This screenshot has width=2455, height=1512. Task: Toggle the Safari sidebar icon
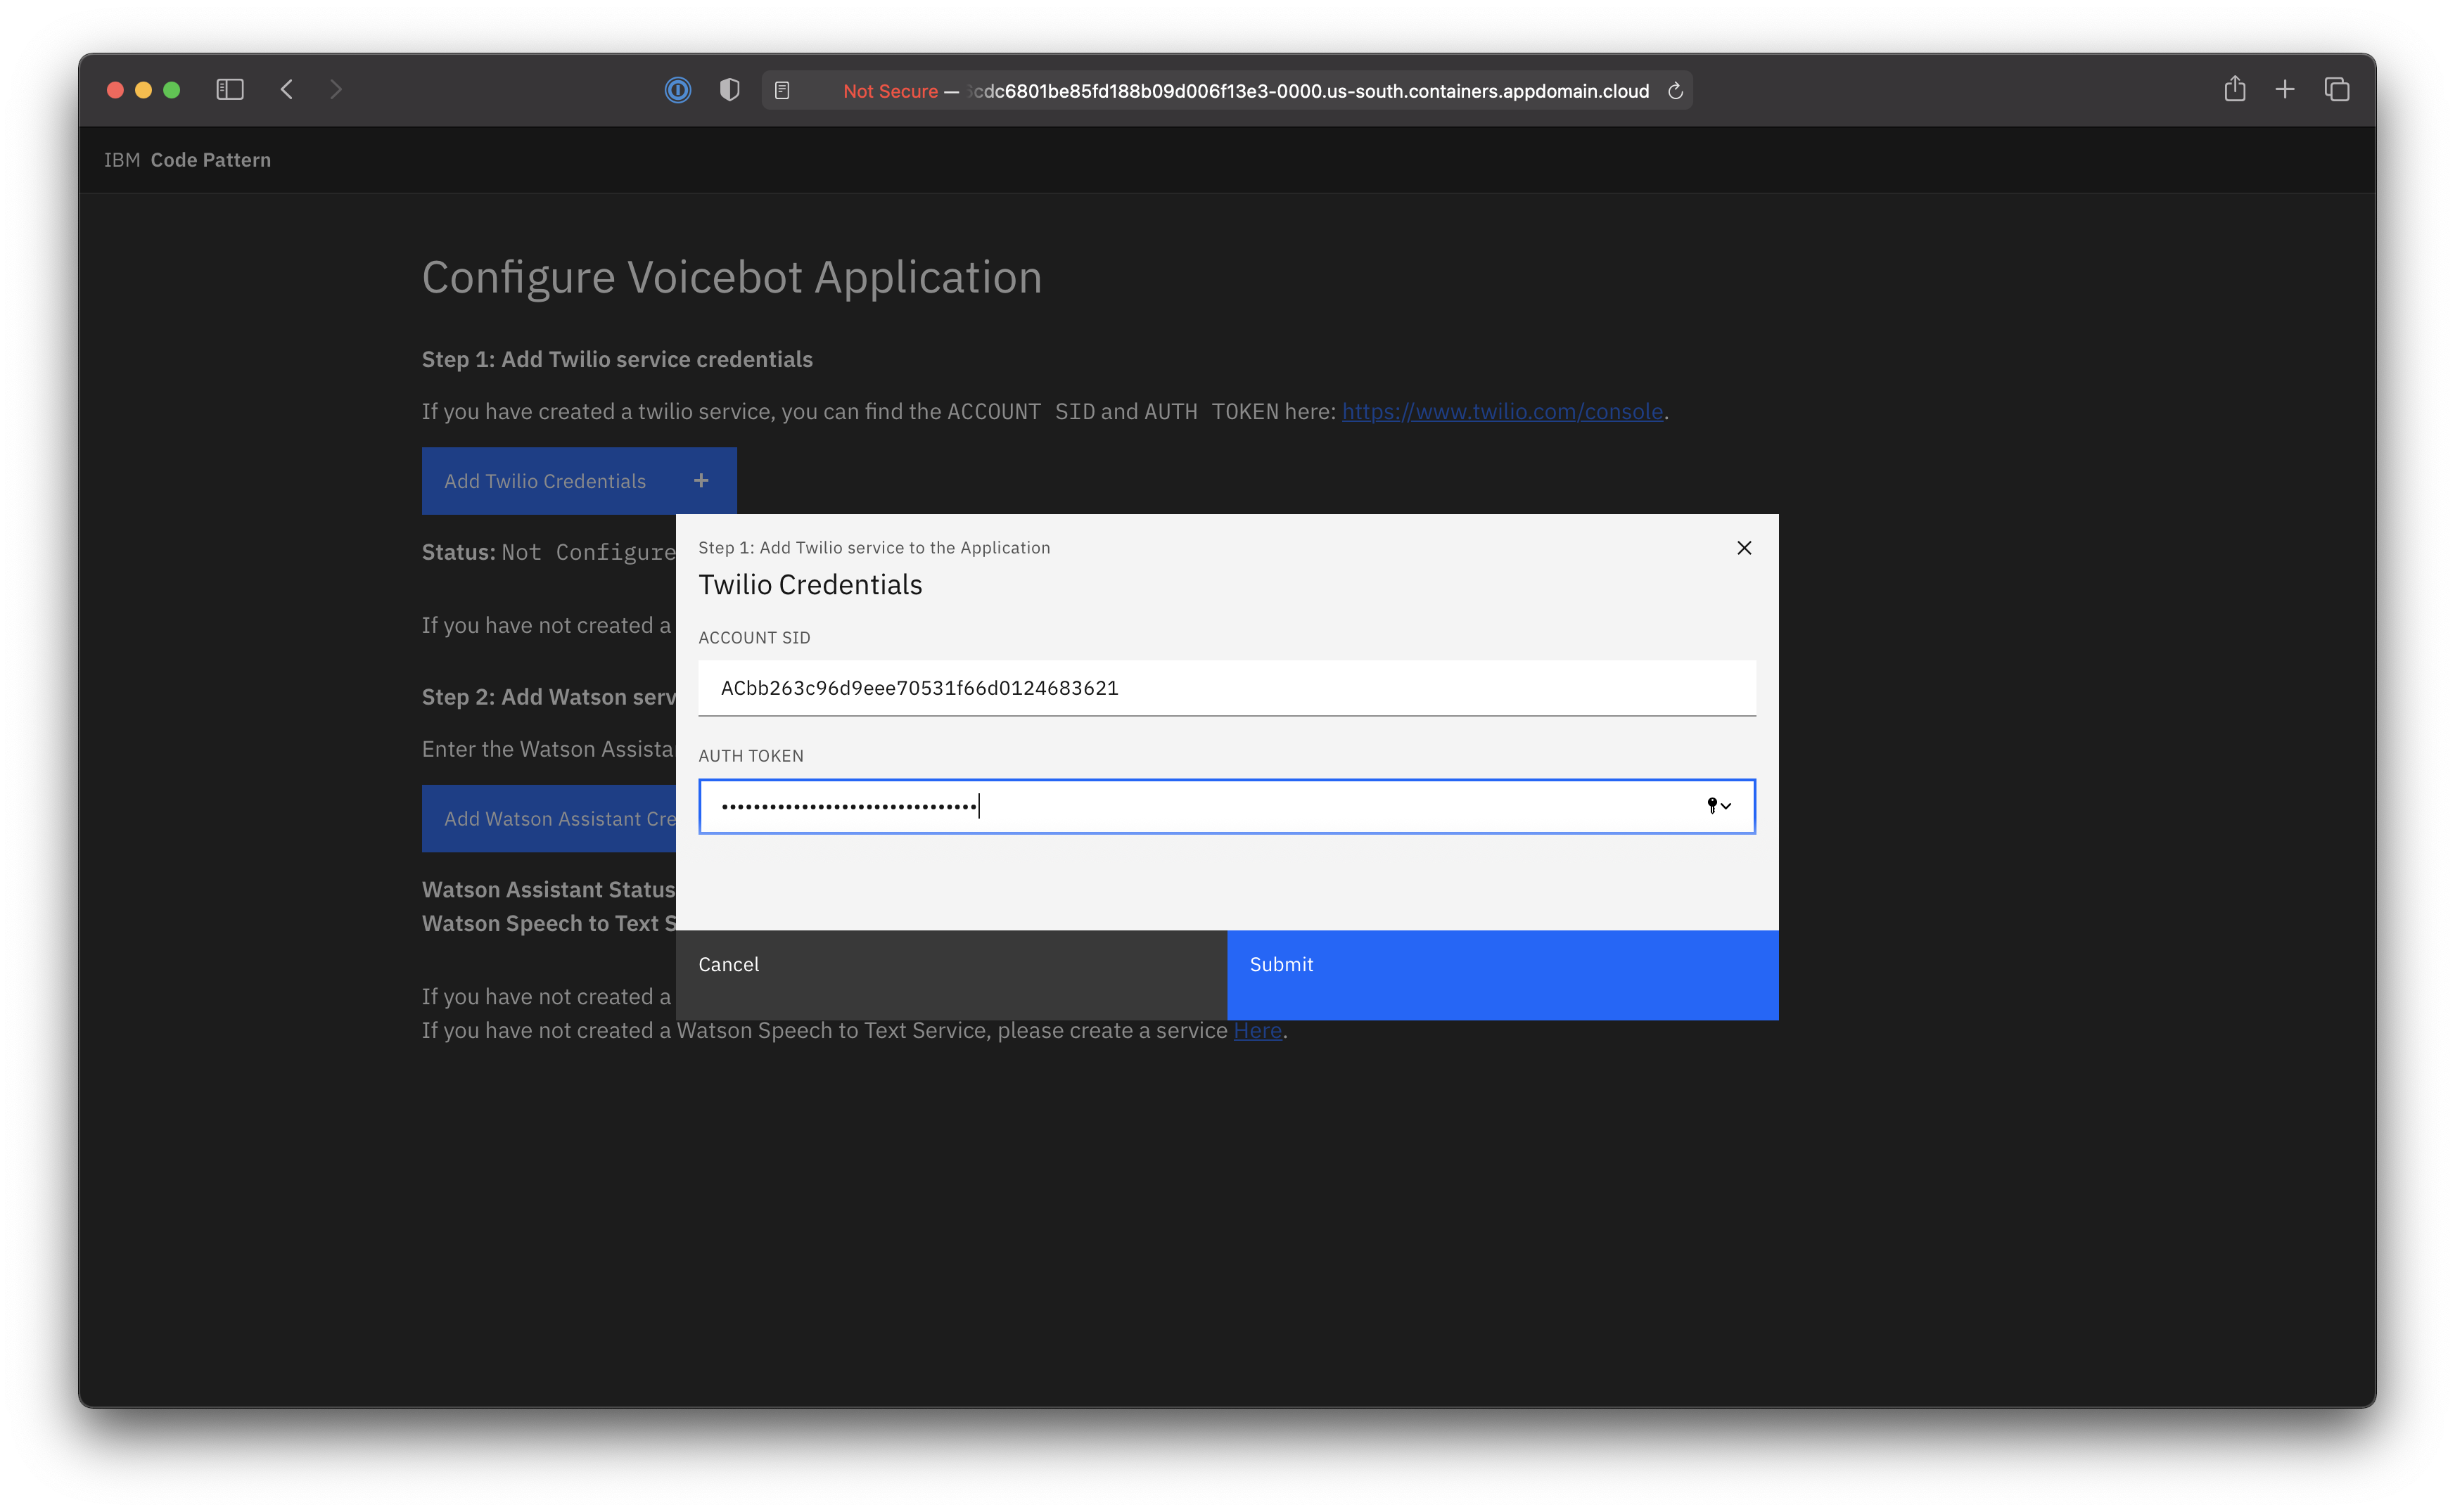(x=230, y=90)
